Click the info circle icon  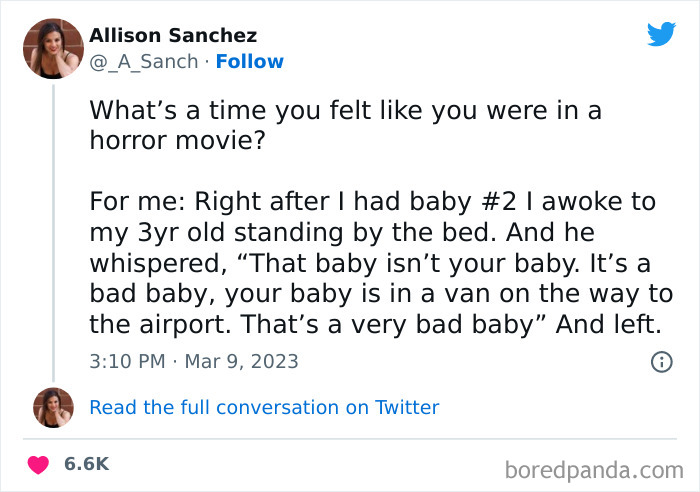(x=661, y=361)
